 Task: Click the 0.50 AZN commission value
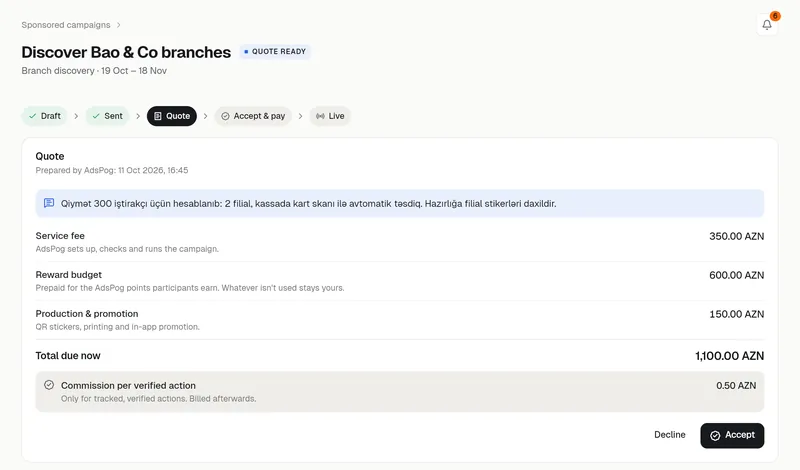[x=736, y=385]
